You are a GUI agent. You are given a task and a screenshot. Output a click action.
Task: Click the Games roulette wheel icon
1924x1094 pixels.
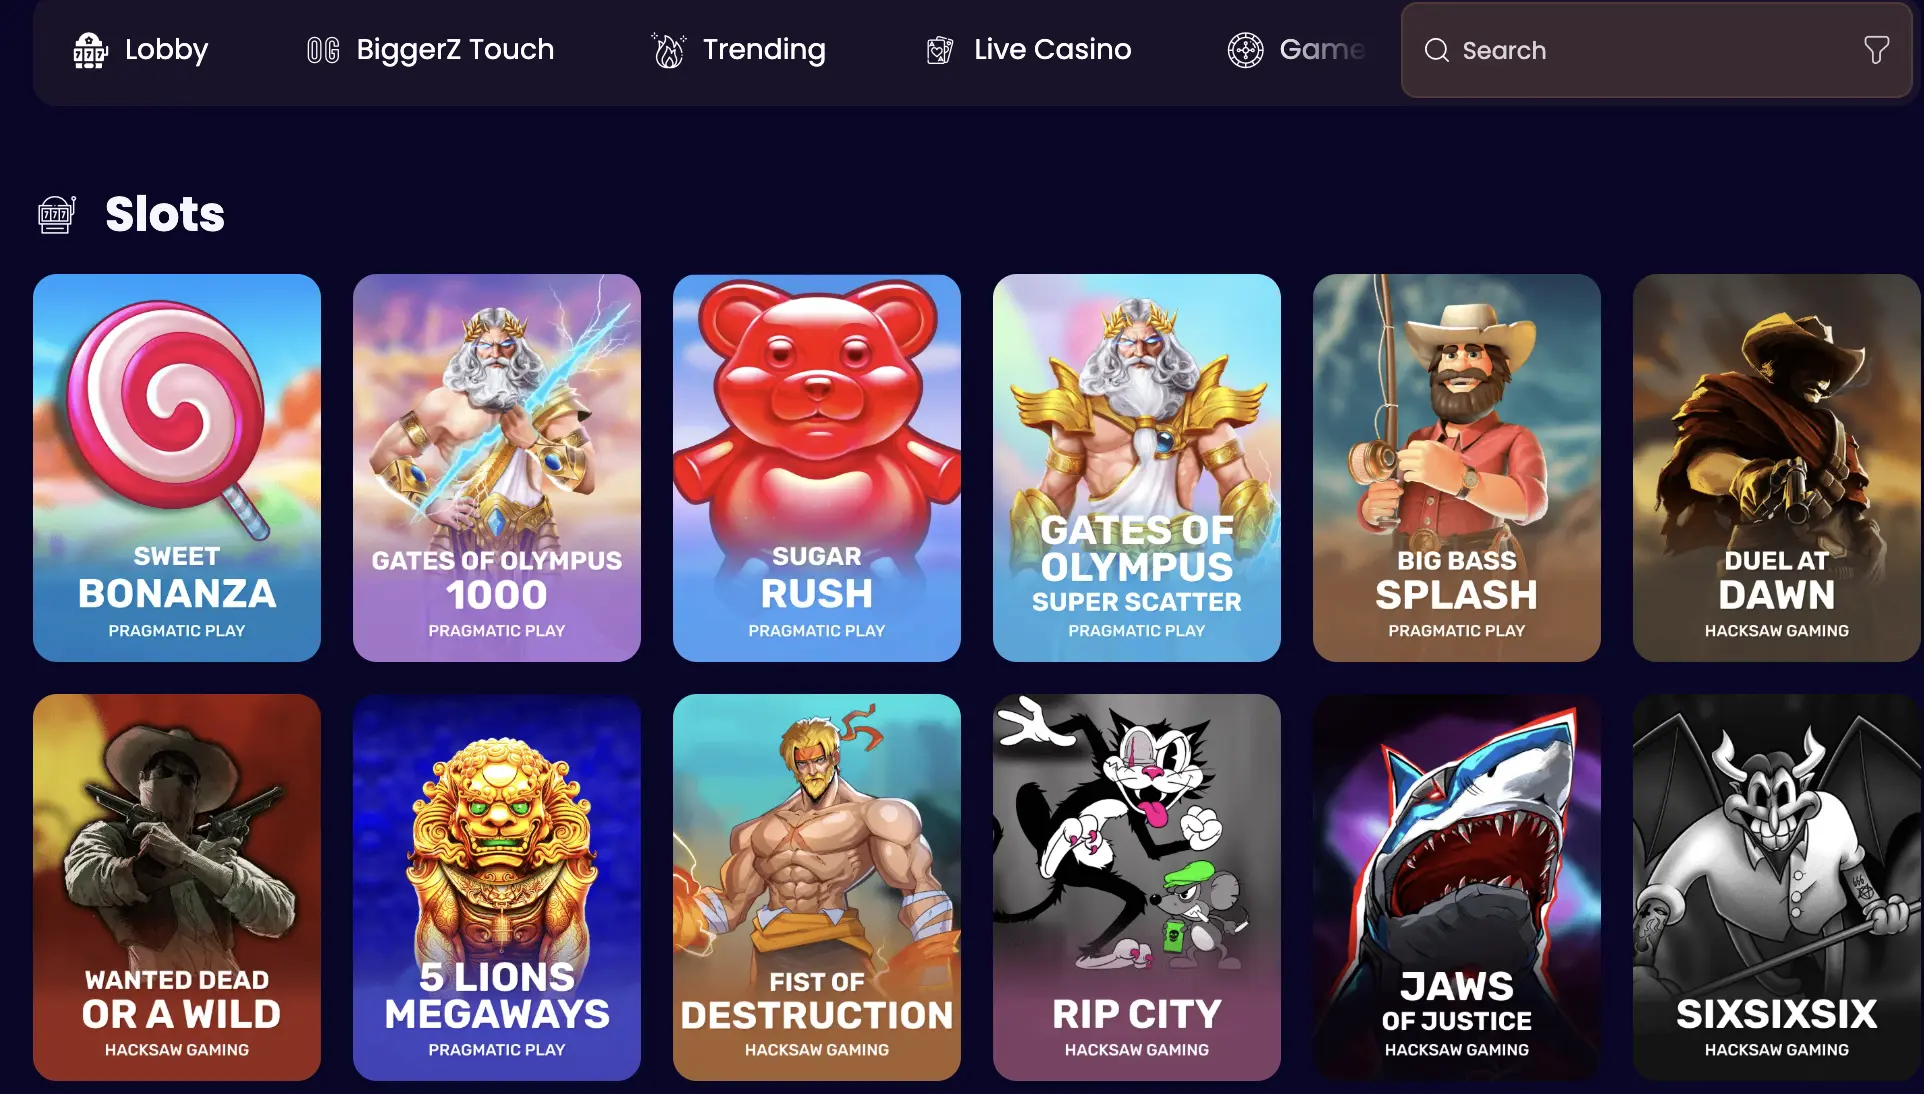coord(1245,50)
